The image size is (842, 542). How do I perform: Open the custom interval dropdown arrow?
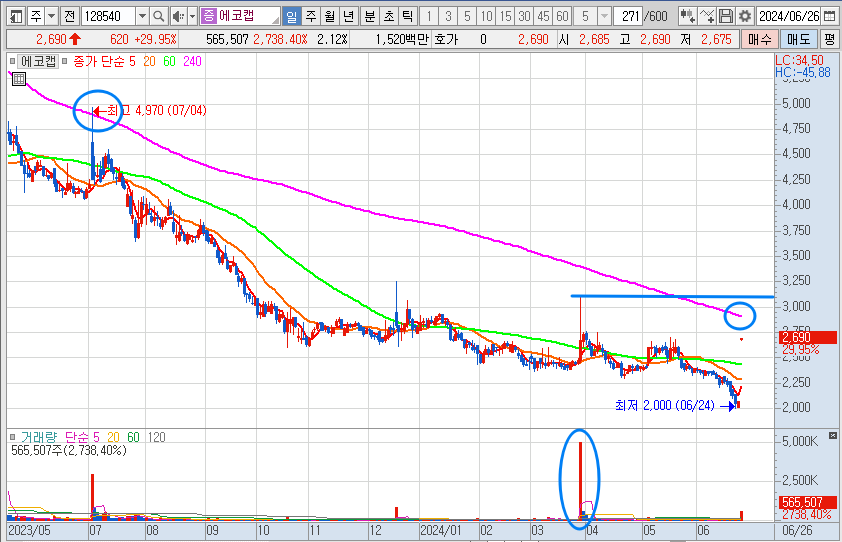[605, 16]
